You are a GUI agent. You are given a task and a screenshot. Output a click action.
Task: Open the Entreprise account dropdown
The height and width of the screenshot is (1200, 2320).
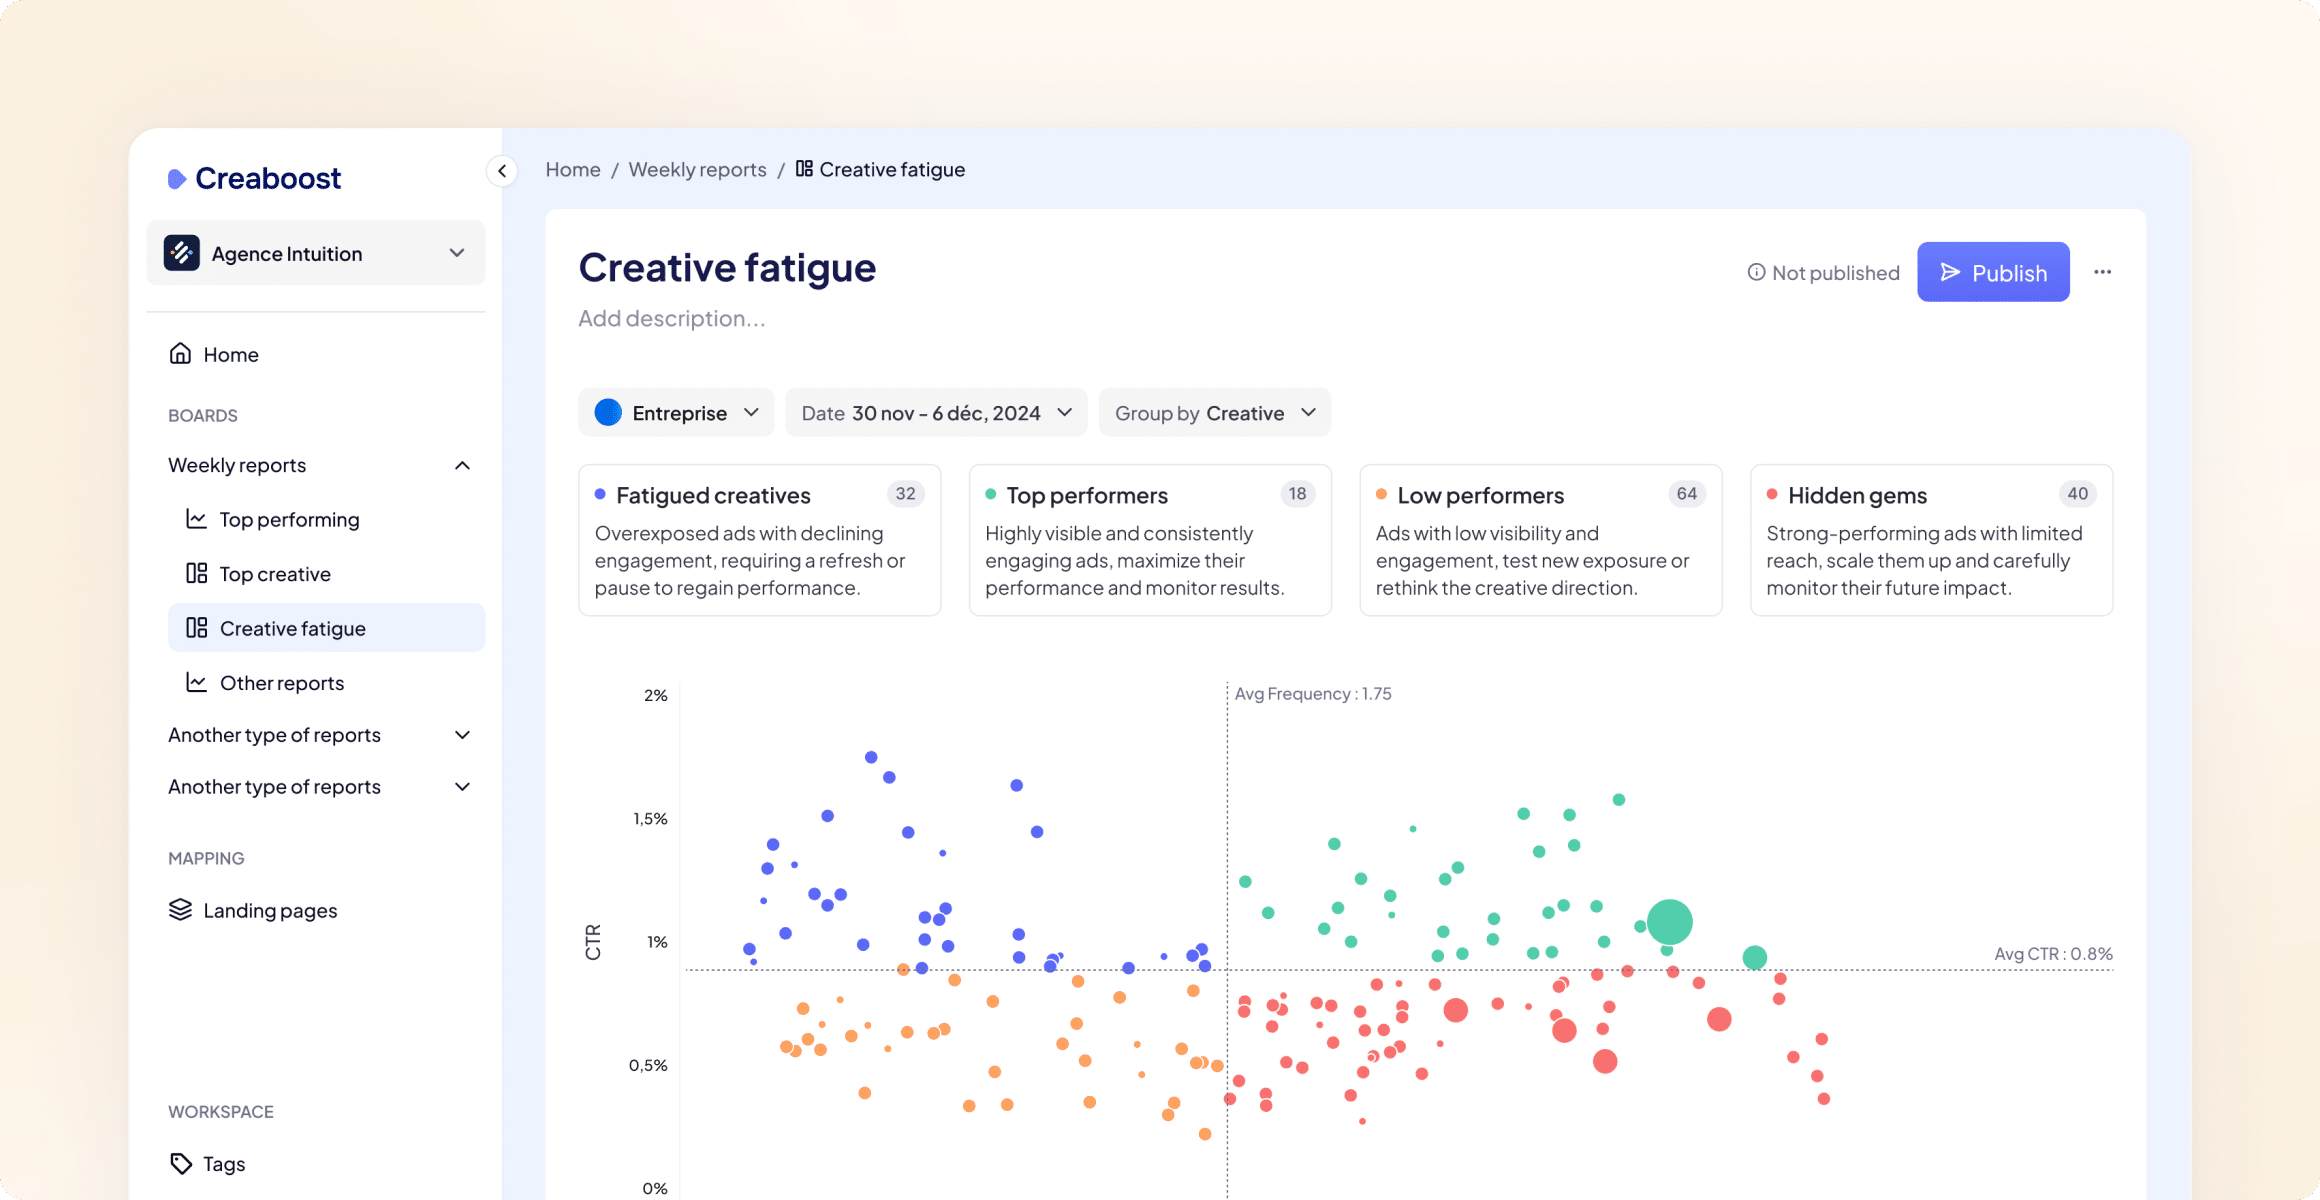coord(676,412)
